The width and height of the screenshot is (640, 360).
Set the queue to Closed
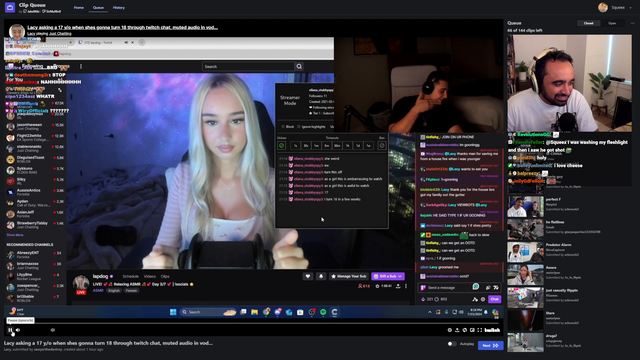[x=588, y=23]
